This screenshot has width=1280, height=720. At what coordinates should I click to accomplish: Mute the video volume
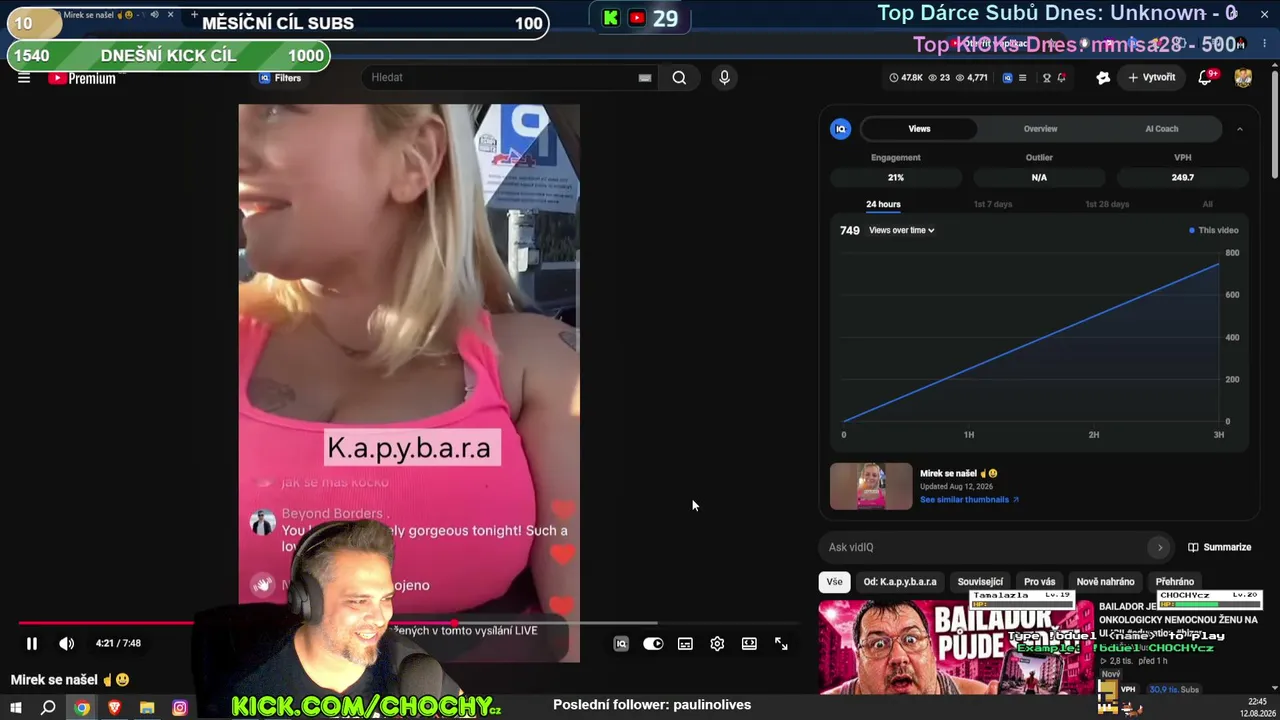pos(66,644)
